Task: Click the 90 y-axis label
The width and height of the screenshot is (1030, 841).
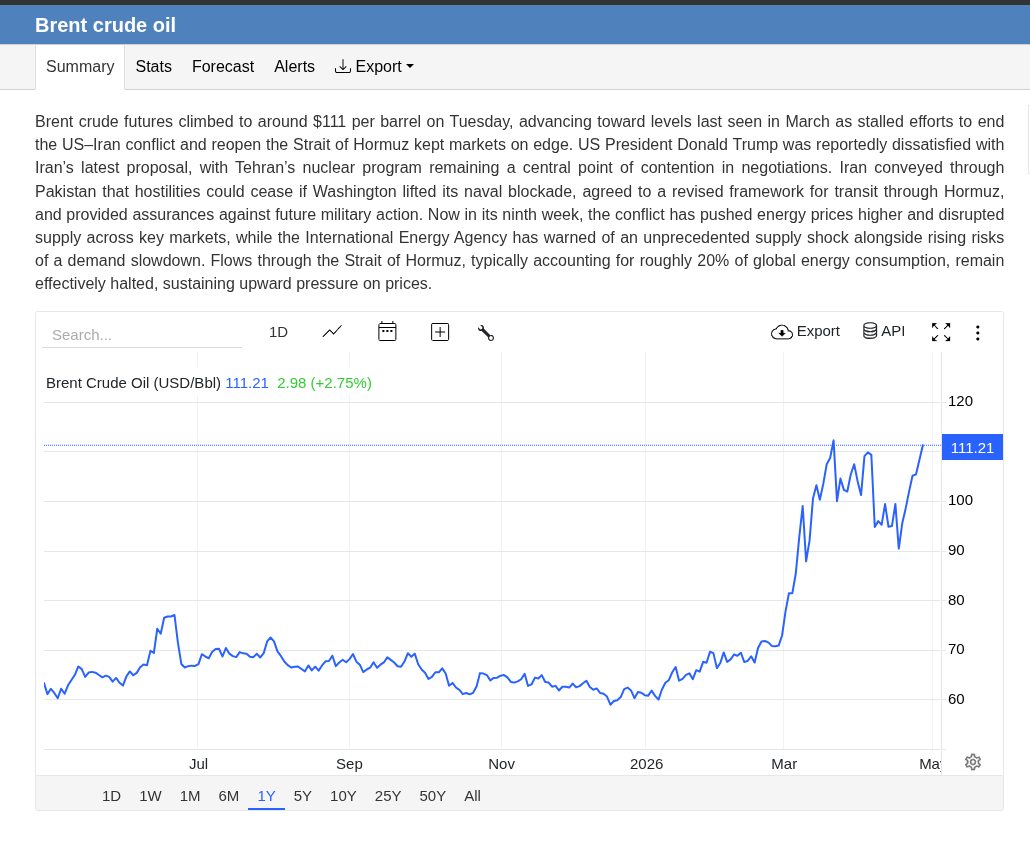Action: [956, 551]
